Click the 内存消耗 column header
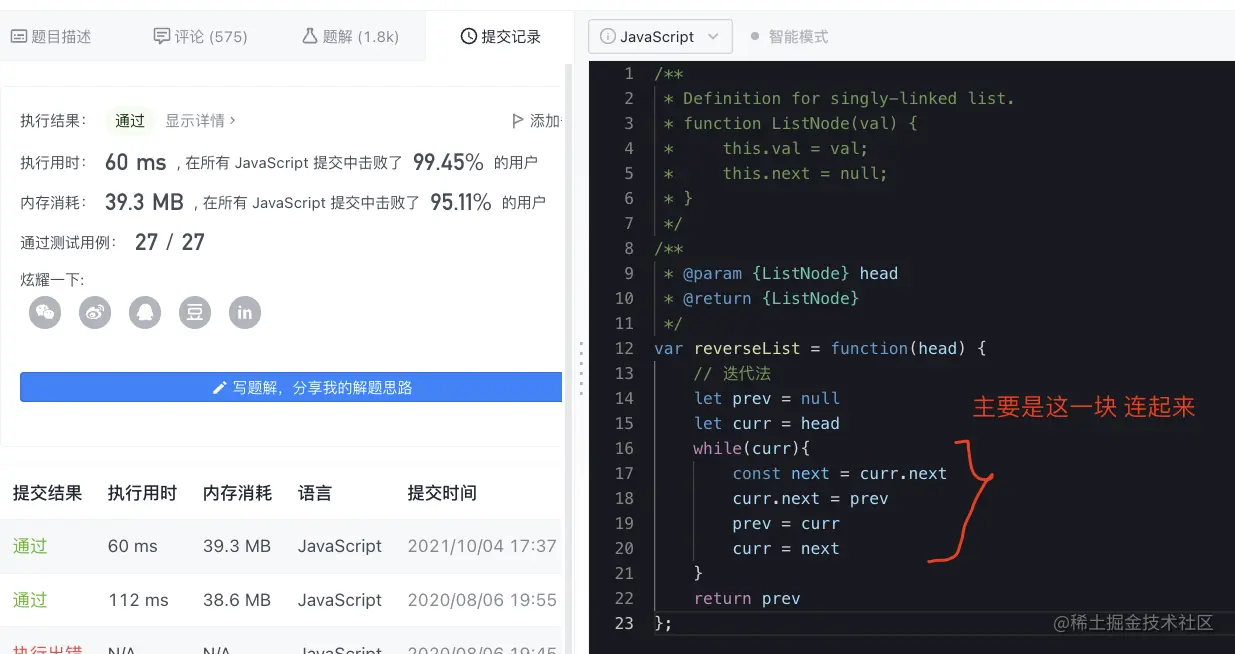This screenshot has width=1235, height=654. point(237,493)
